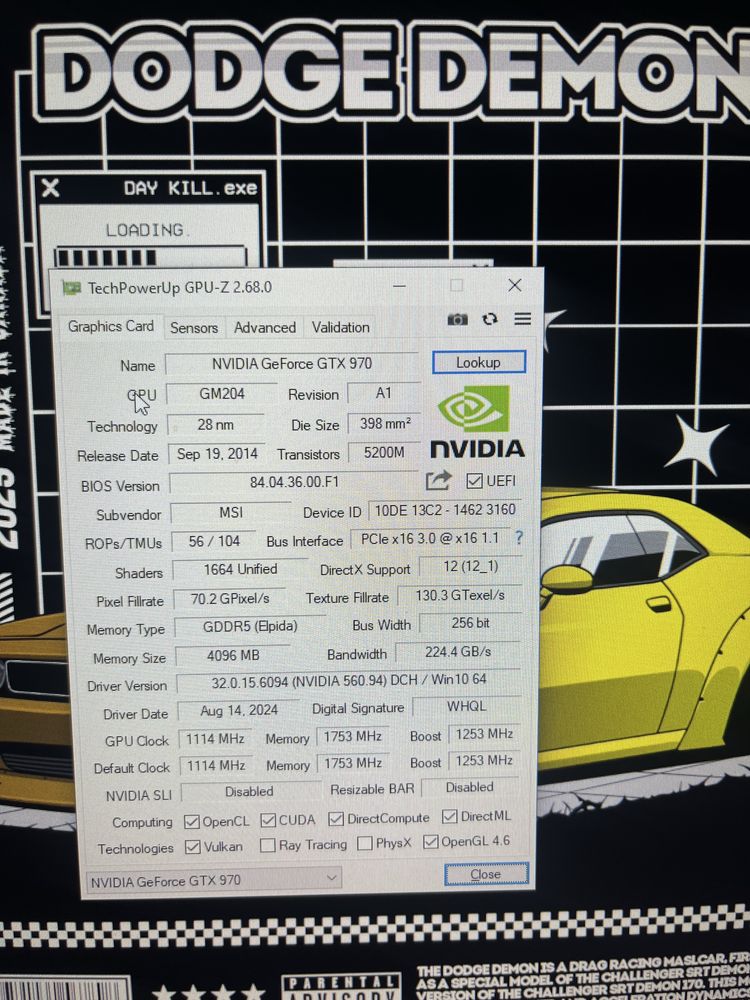Viewport: 750px width, 1000px height.
Task: Click the Name field NVIDIA GeForce GTX 970
Action: click(x=292, y=364)
